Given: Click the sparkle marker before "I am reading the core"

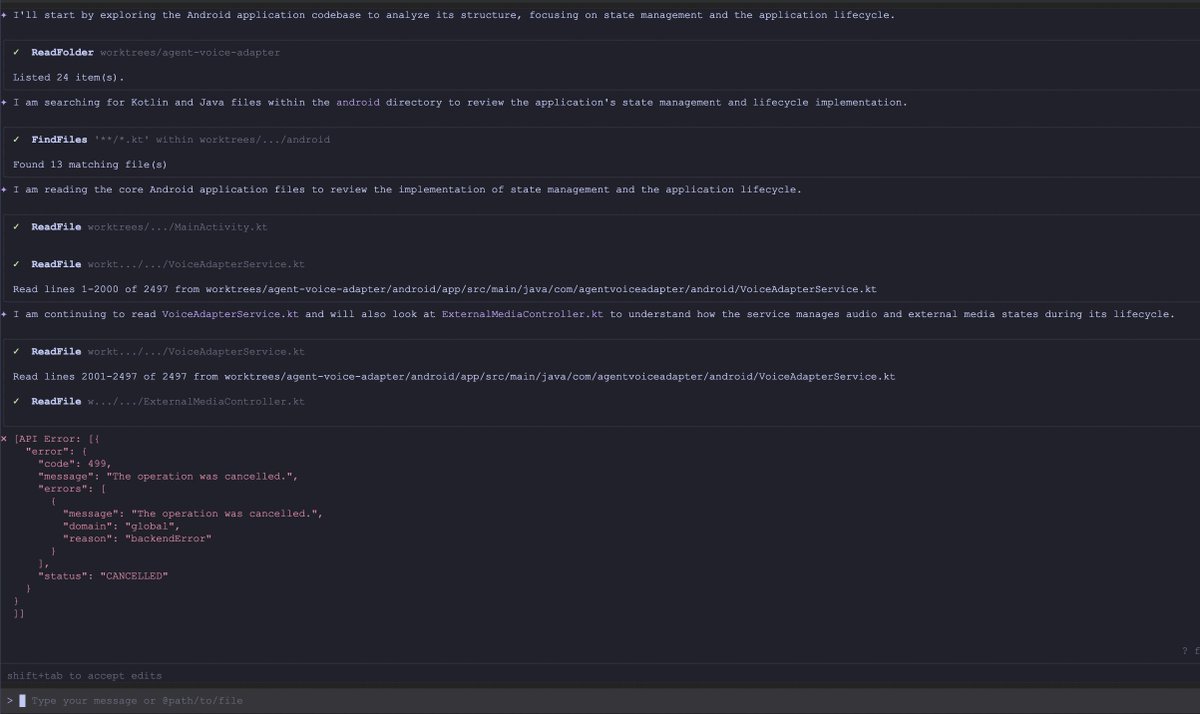Looking at the screenshot, I should tap(4, 190).
